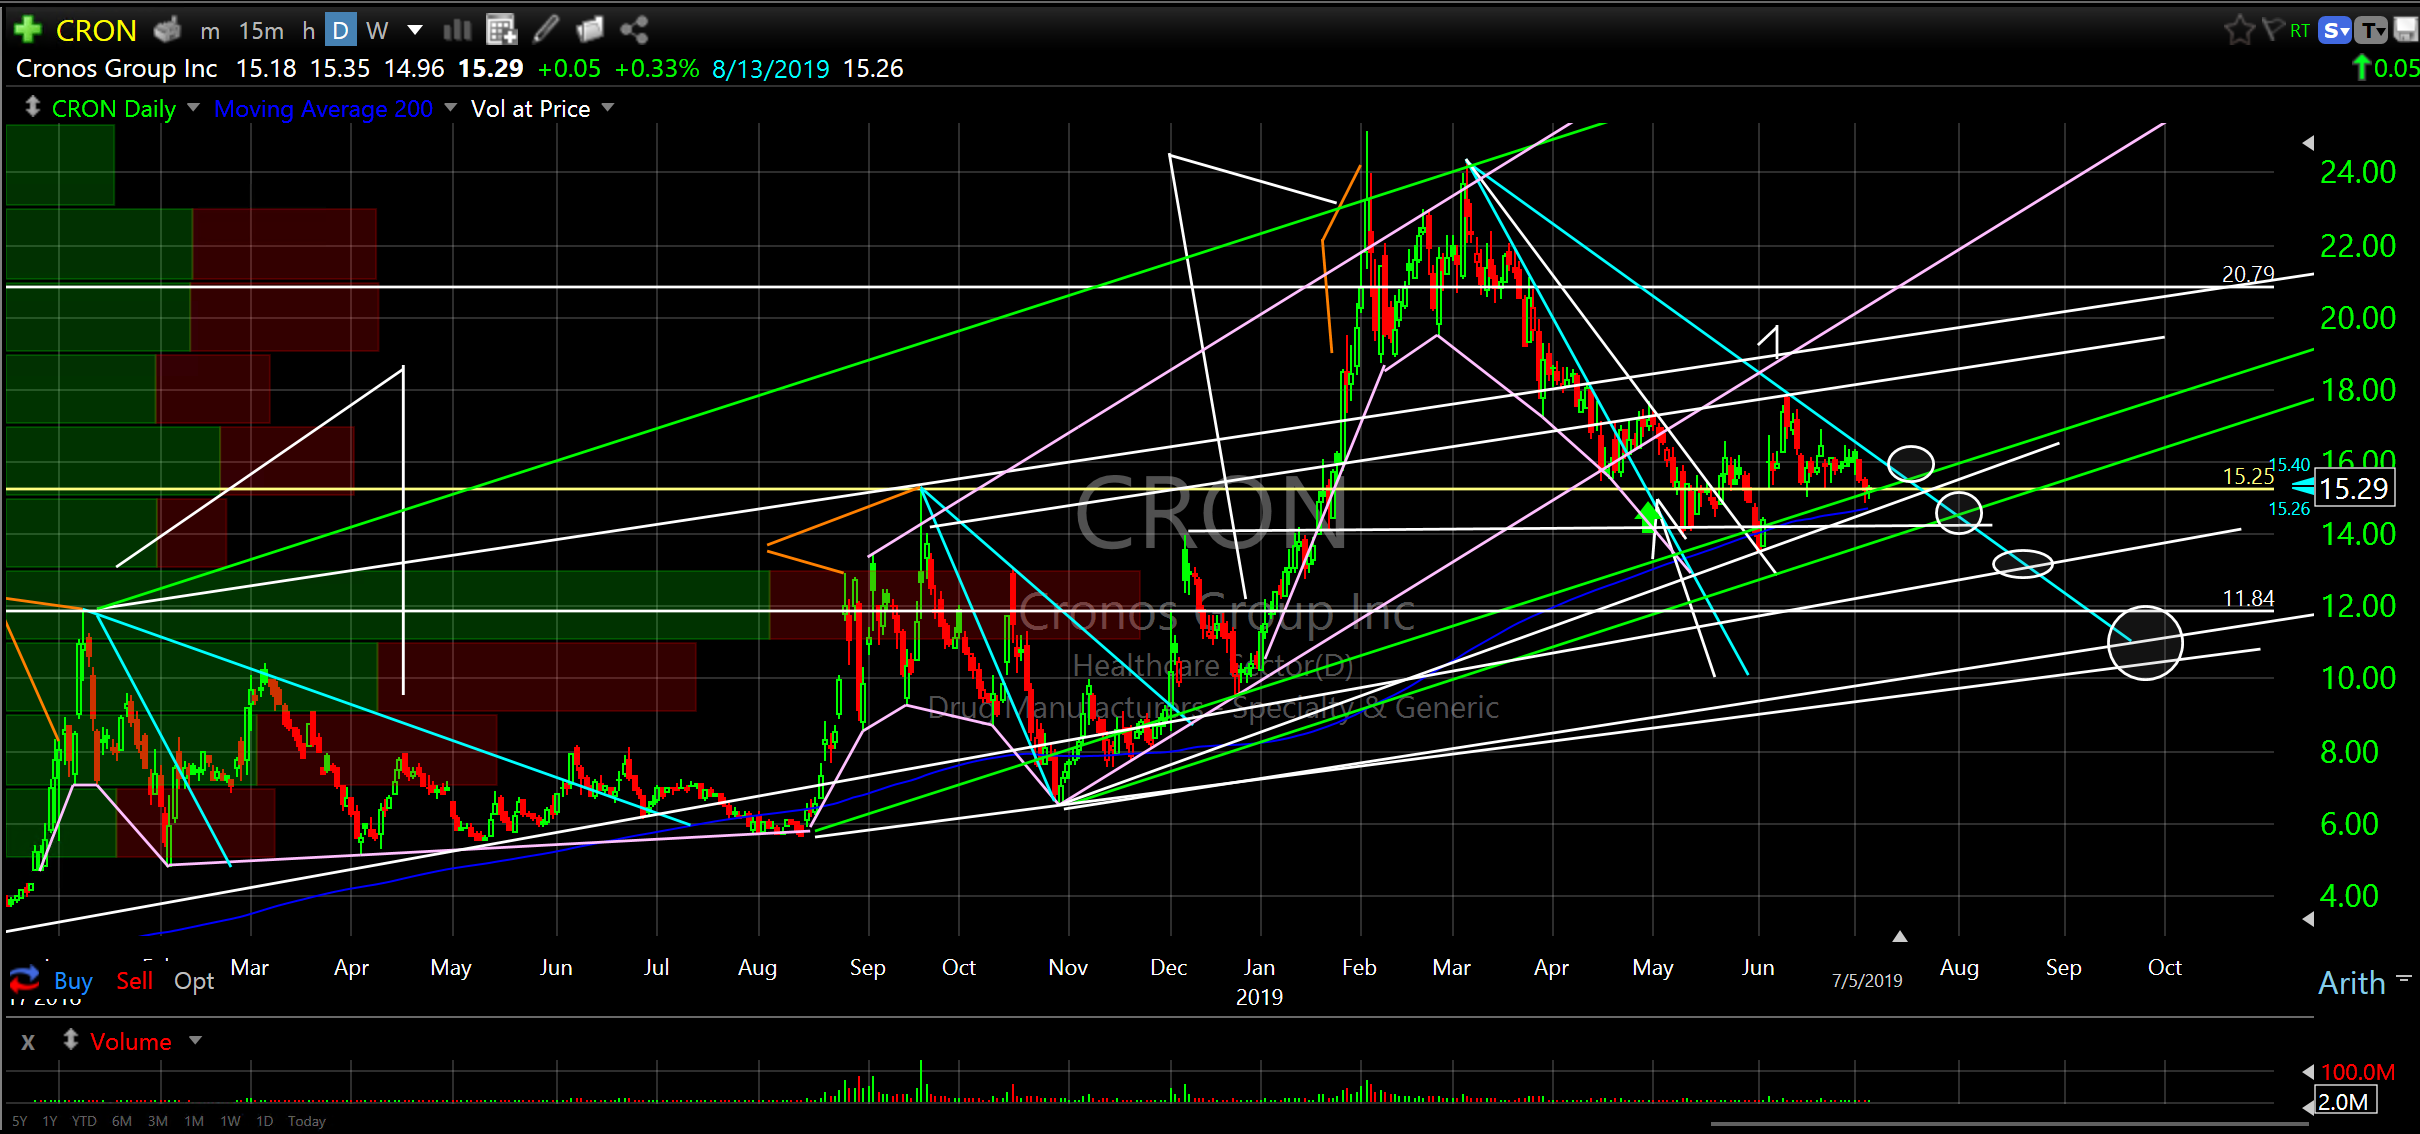The height and width of the screenshot is (1134, 2420).
Task: Select the YTD range tab
Action: click(84, 1121)
